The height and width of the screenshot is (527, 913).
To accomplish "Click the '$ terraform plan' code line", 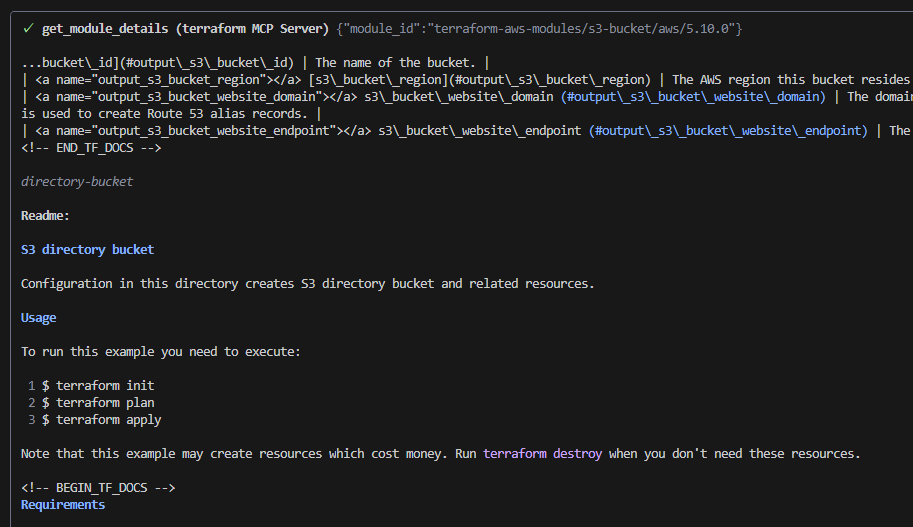I will [x=98, y=403].
